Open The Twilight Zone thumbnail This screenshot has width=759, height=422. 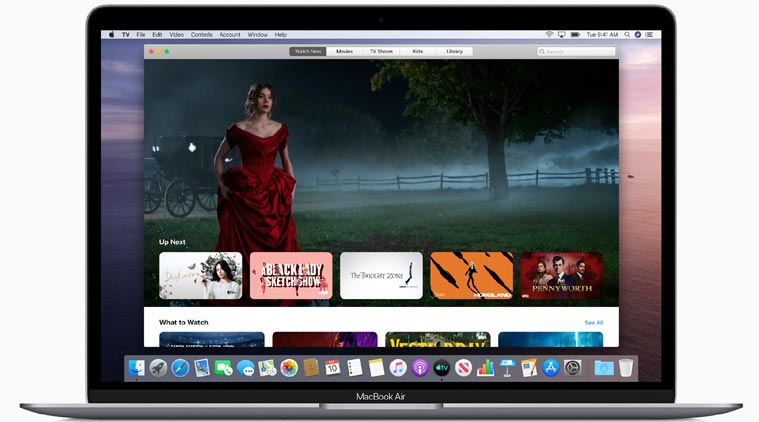381,275
